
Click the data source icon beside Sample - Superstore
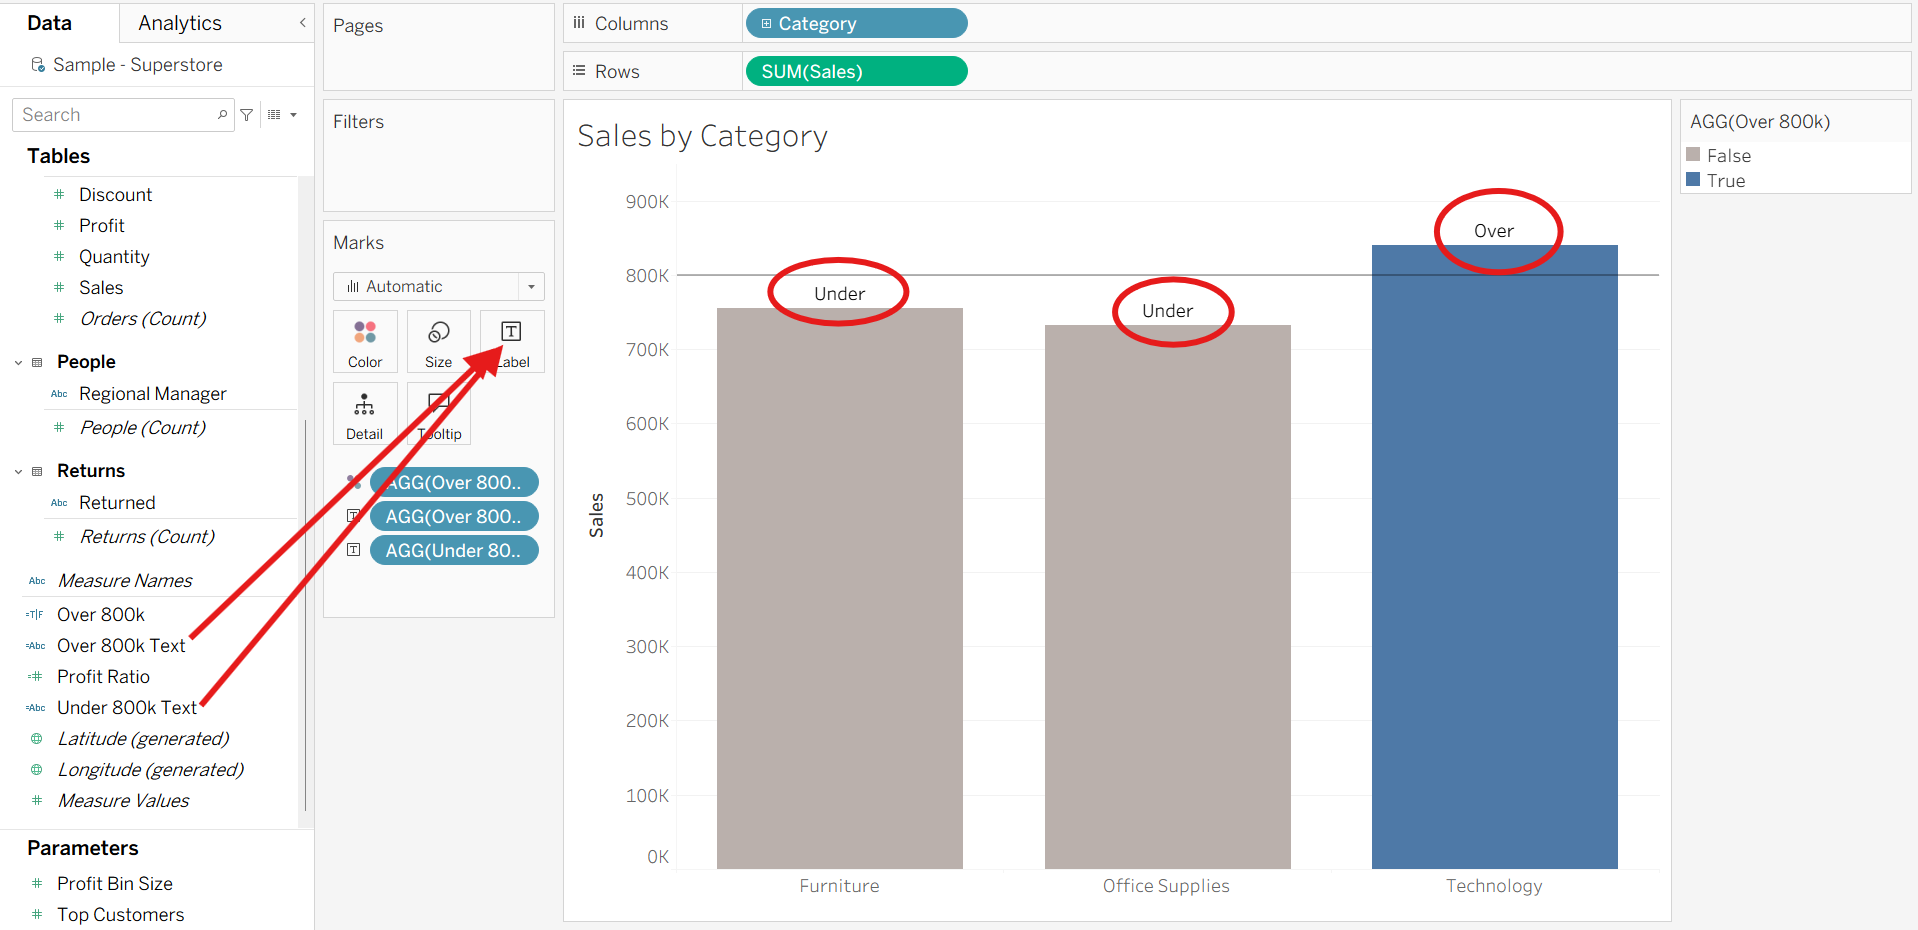pos(38,65)
